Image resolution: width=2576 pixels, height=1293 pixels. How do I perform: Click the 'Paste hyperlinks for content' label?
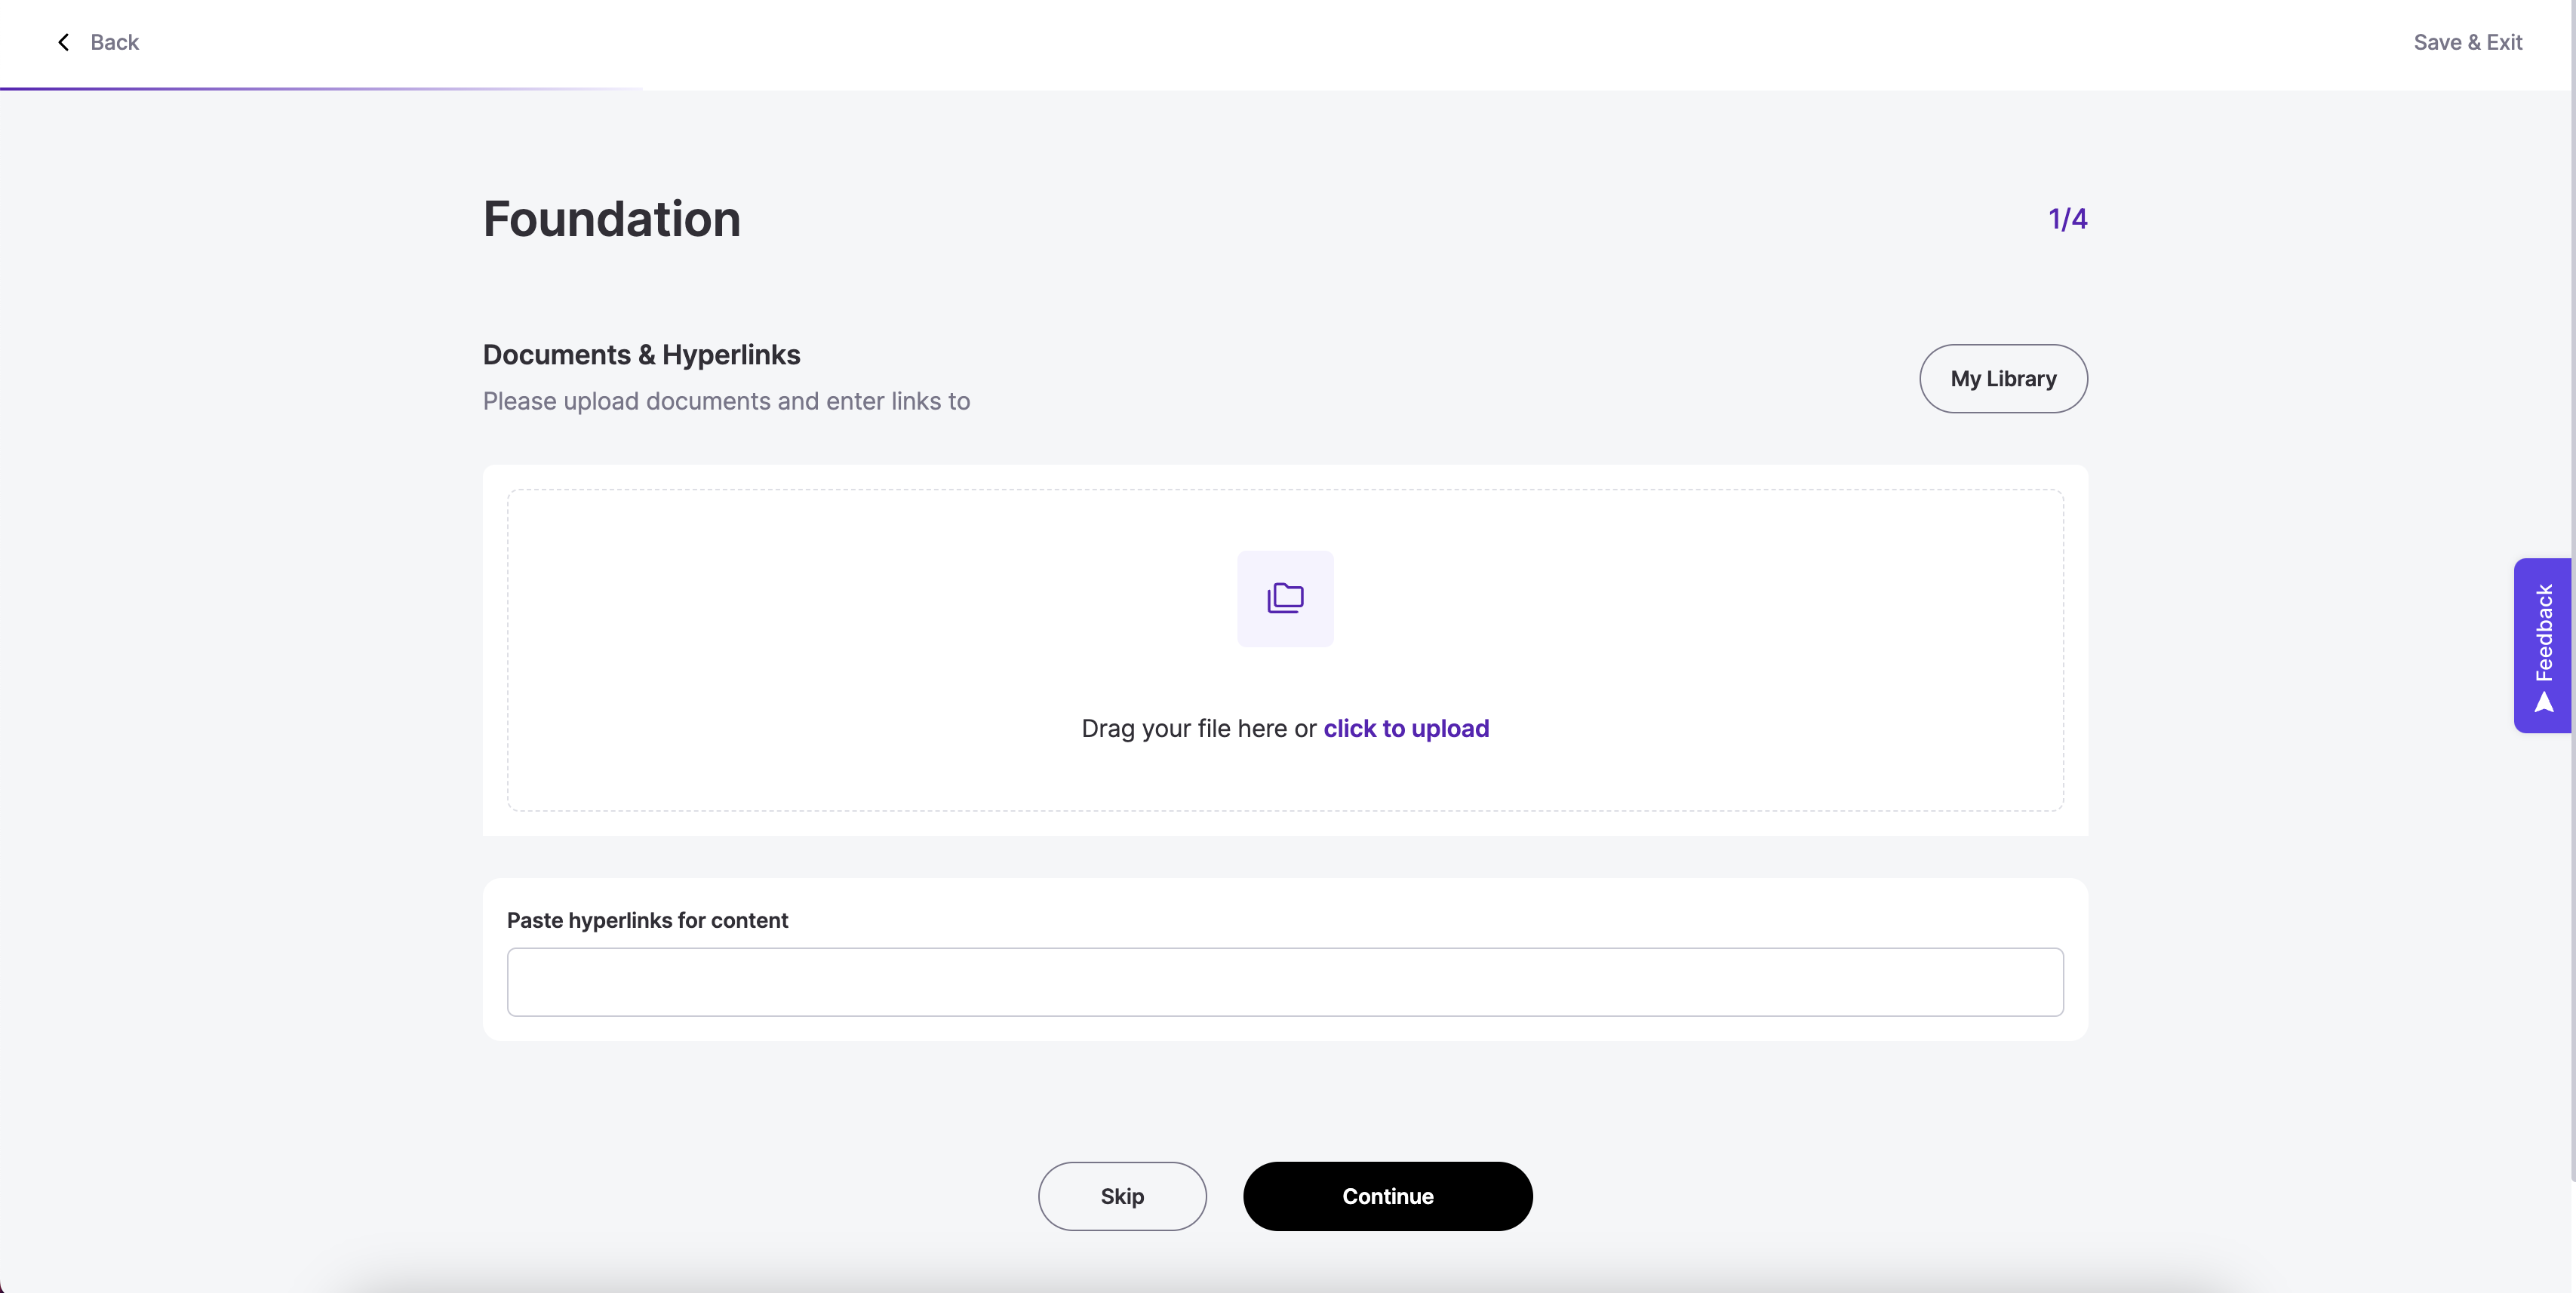pyautogui.click(x=647, y=920)
